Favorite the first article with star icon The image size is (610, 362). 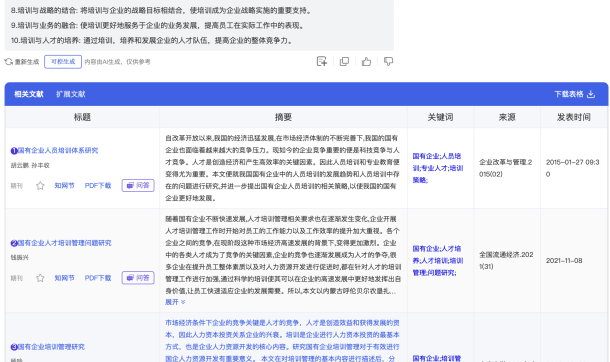coord(40,186)
